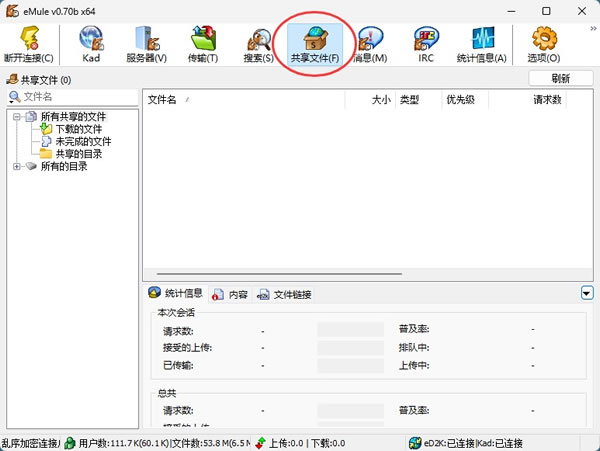
Task: Open the 消息 messages bubble icon
Action: tap(370, 38)
